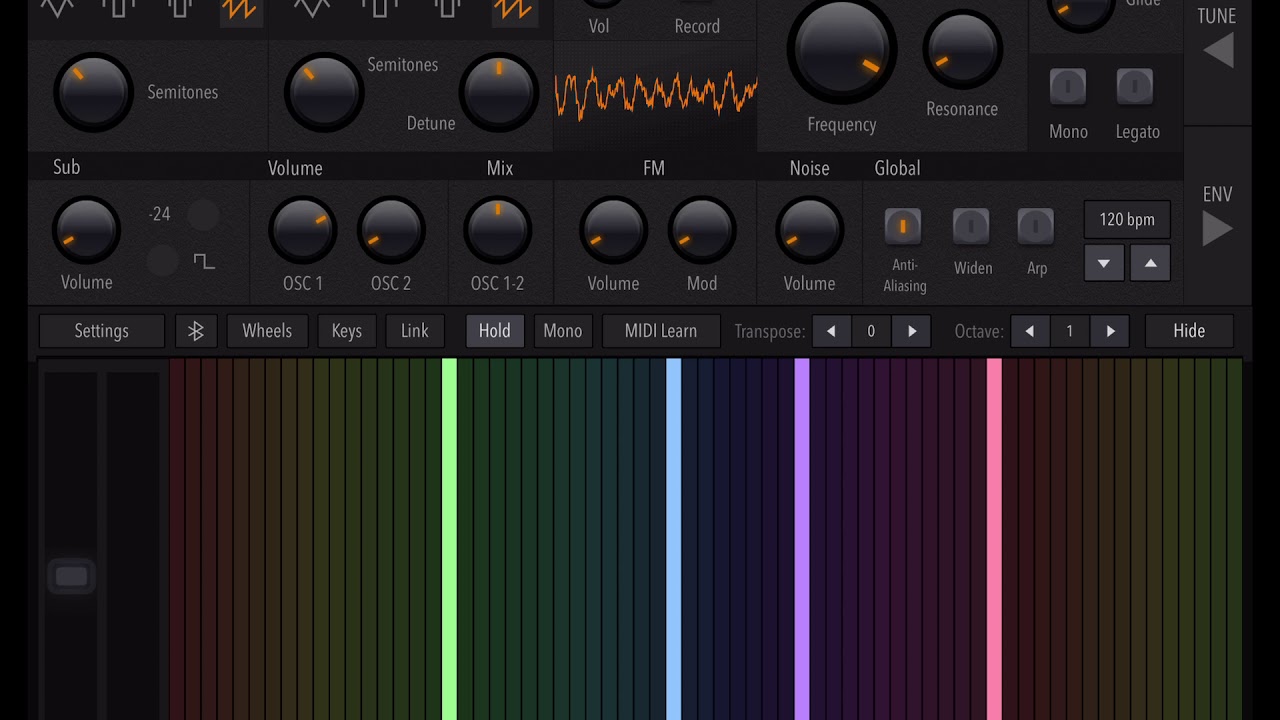
Task: Click the Semitones knob beside the Detune knob
Action: [x=324, y=92]
